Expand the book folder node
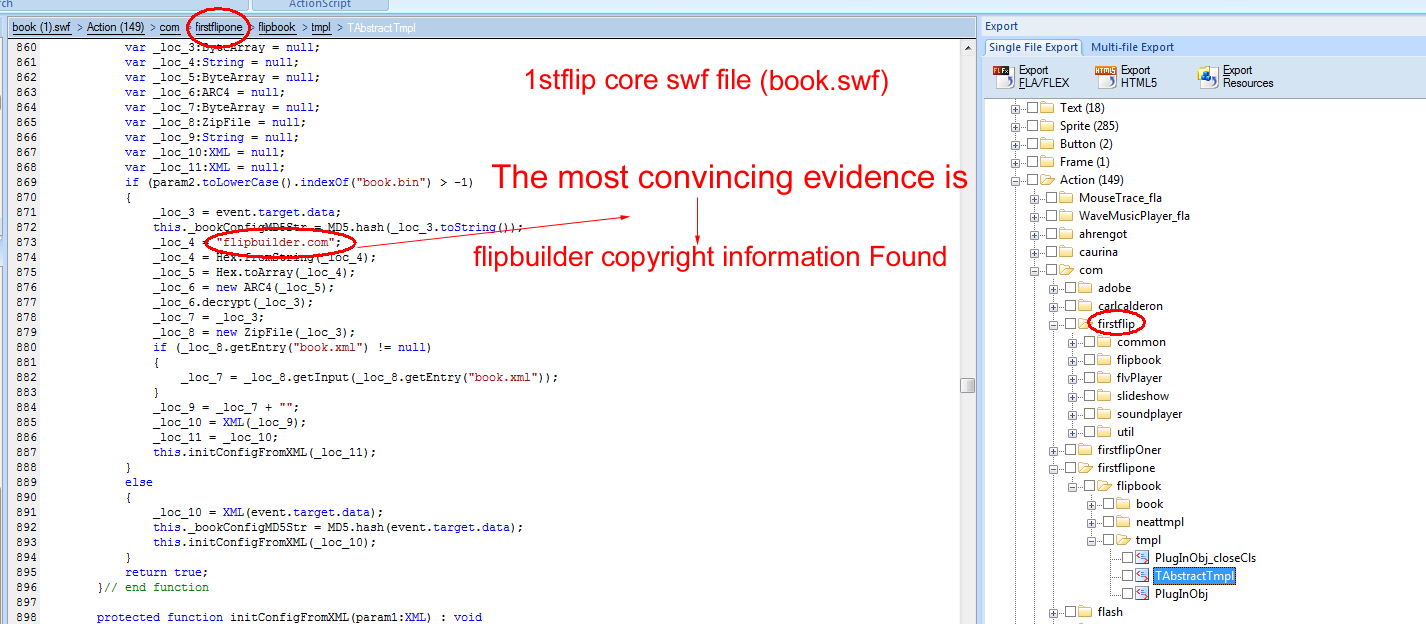The image size is (1426, 624). coord(1092,504)
